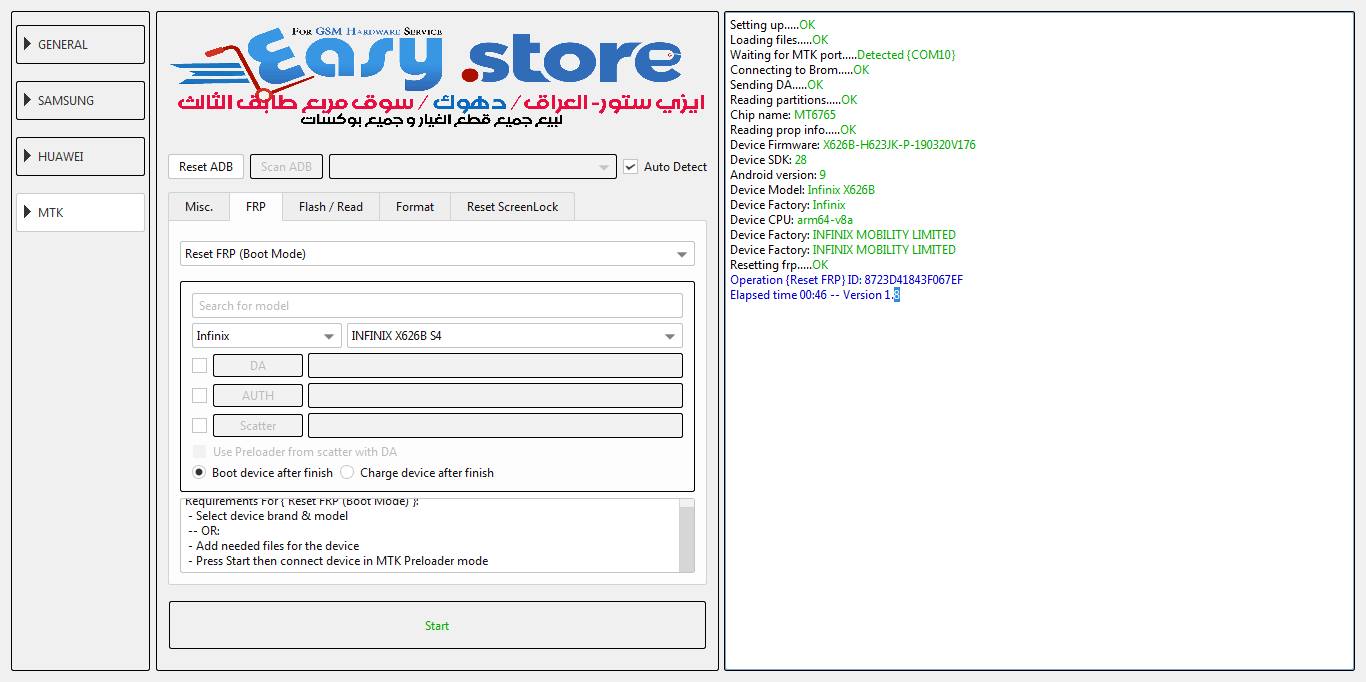Switch to the Reset ScreenLock tab

tap(513, 207)
